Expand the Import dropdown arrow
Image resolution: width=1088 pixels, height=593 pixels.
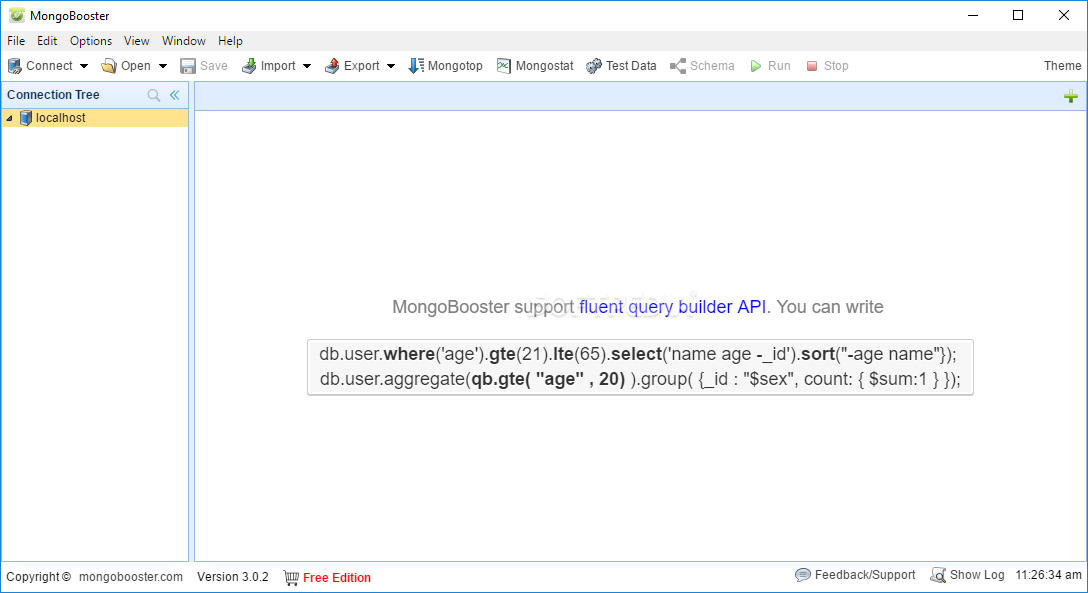pos(307,66)
